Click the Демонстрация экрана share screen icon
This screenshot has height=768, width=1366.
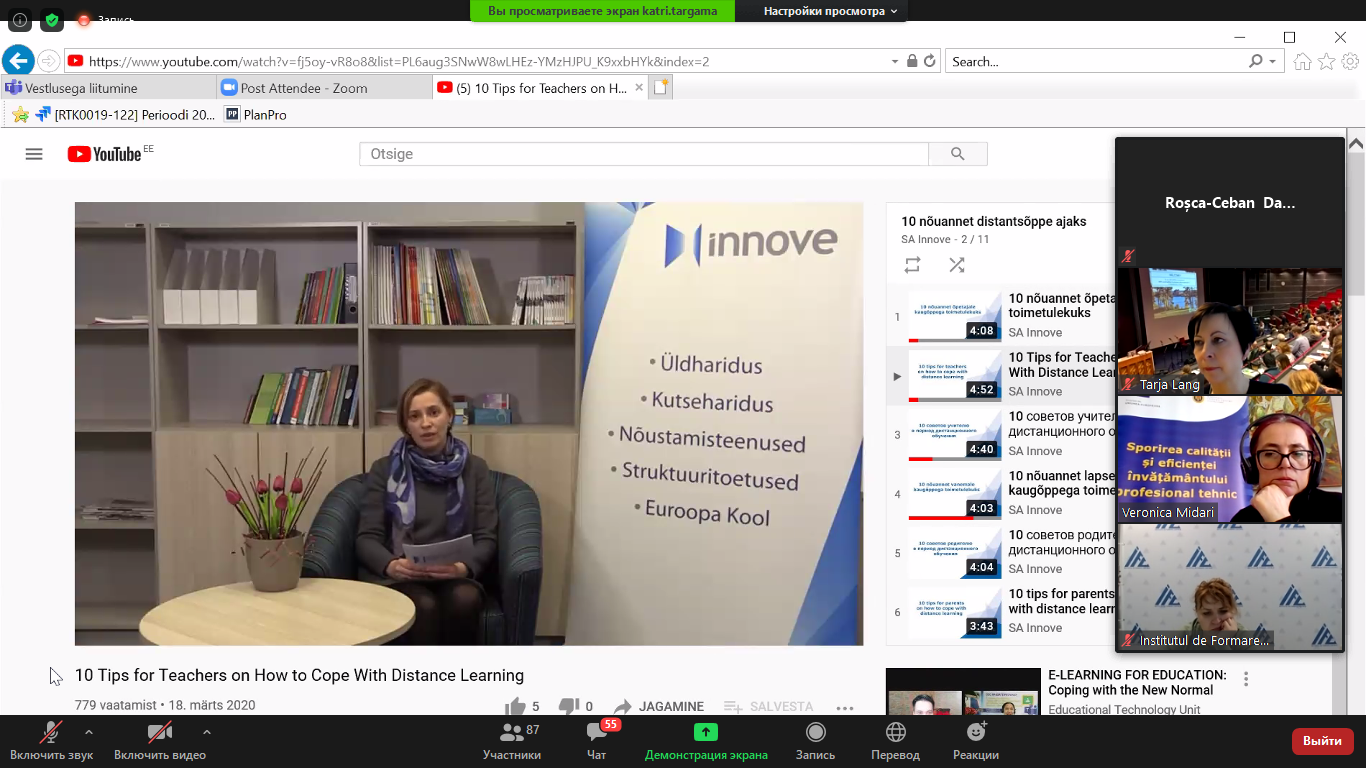click(706, 732)
